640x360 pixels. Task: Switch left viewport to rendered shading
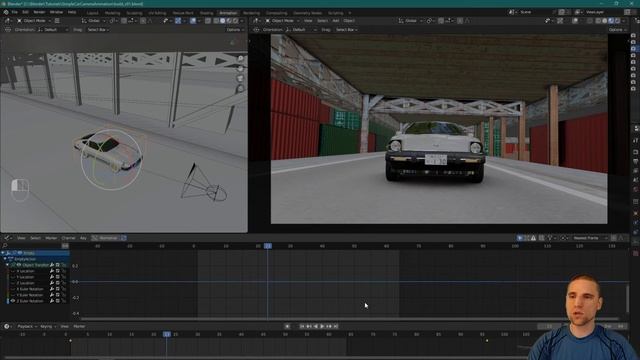(236, 20)
